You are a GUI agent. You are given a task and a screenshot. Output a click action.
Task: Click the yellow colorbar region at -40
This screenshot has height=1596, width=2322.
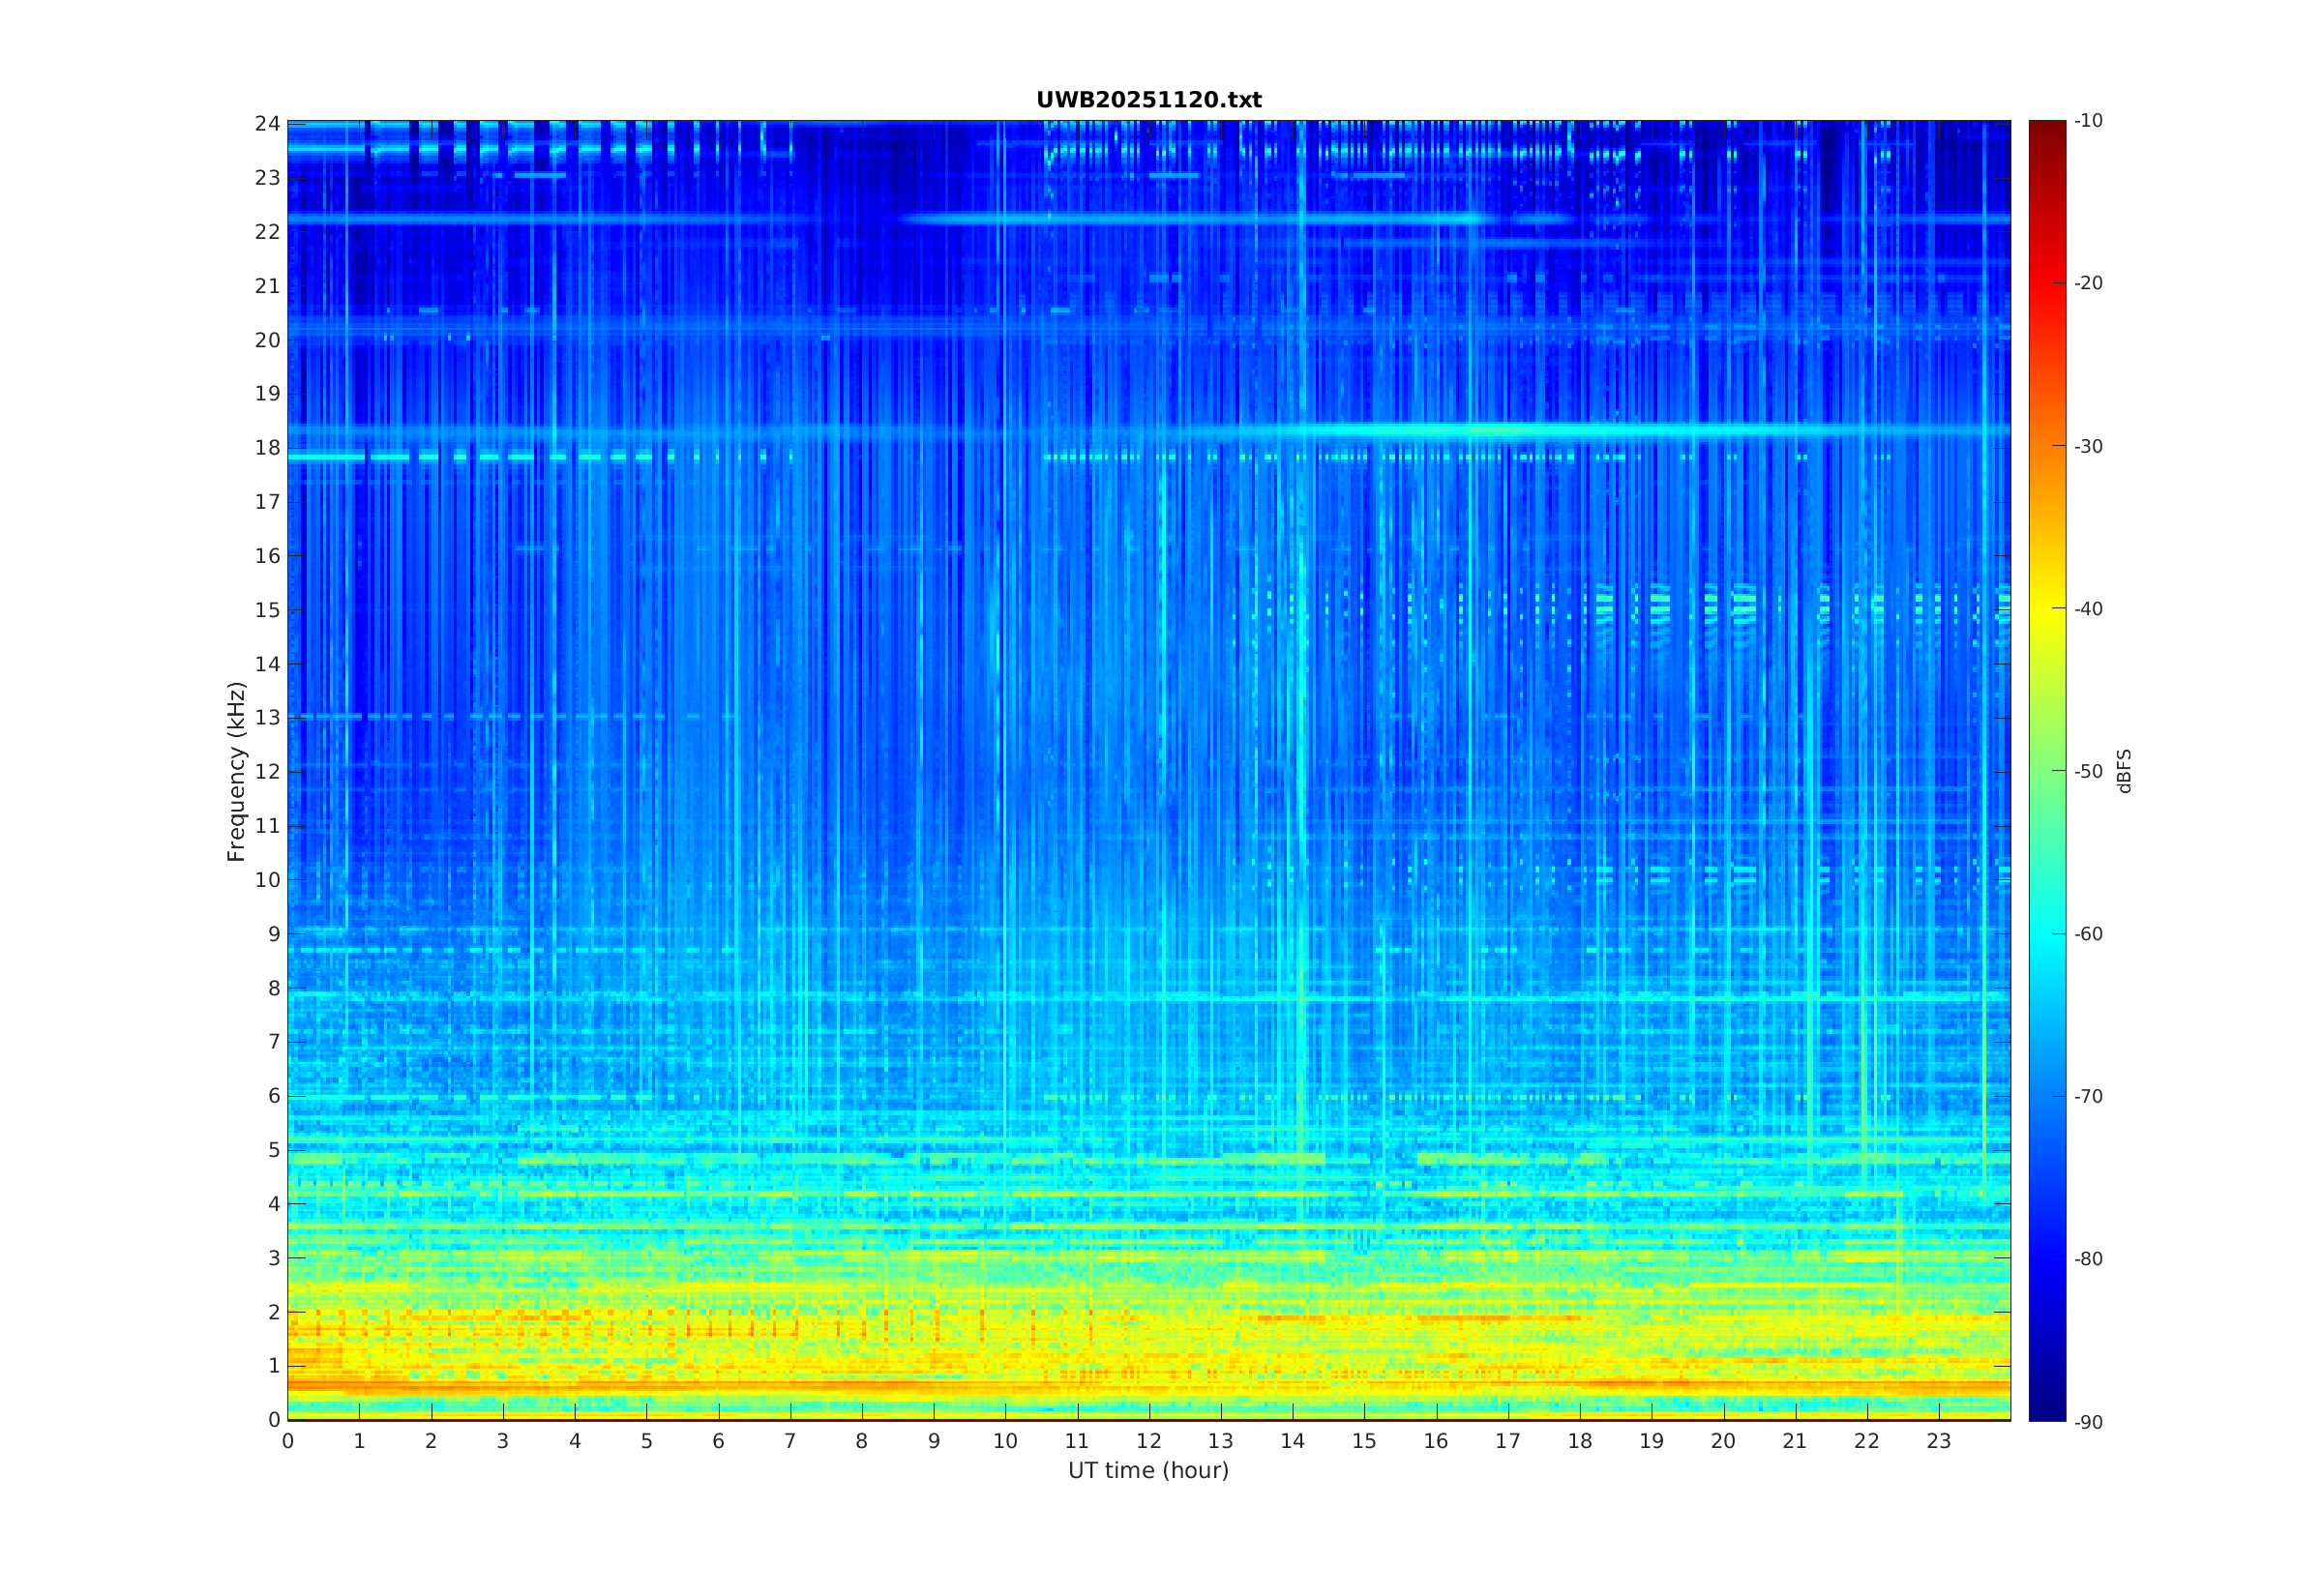2046,608
